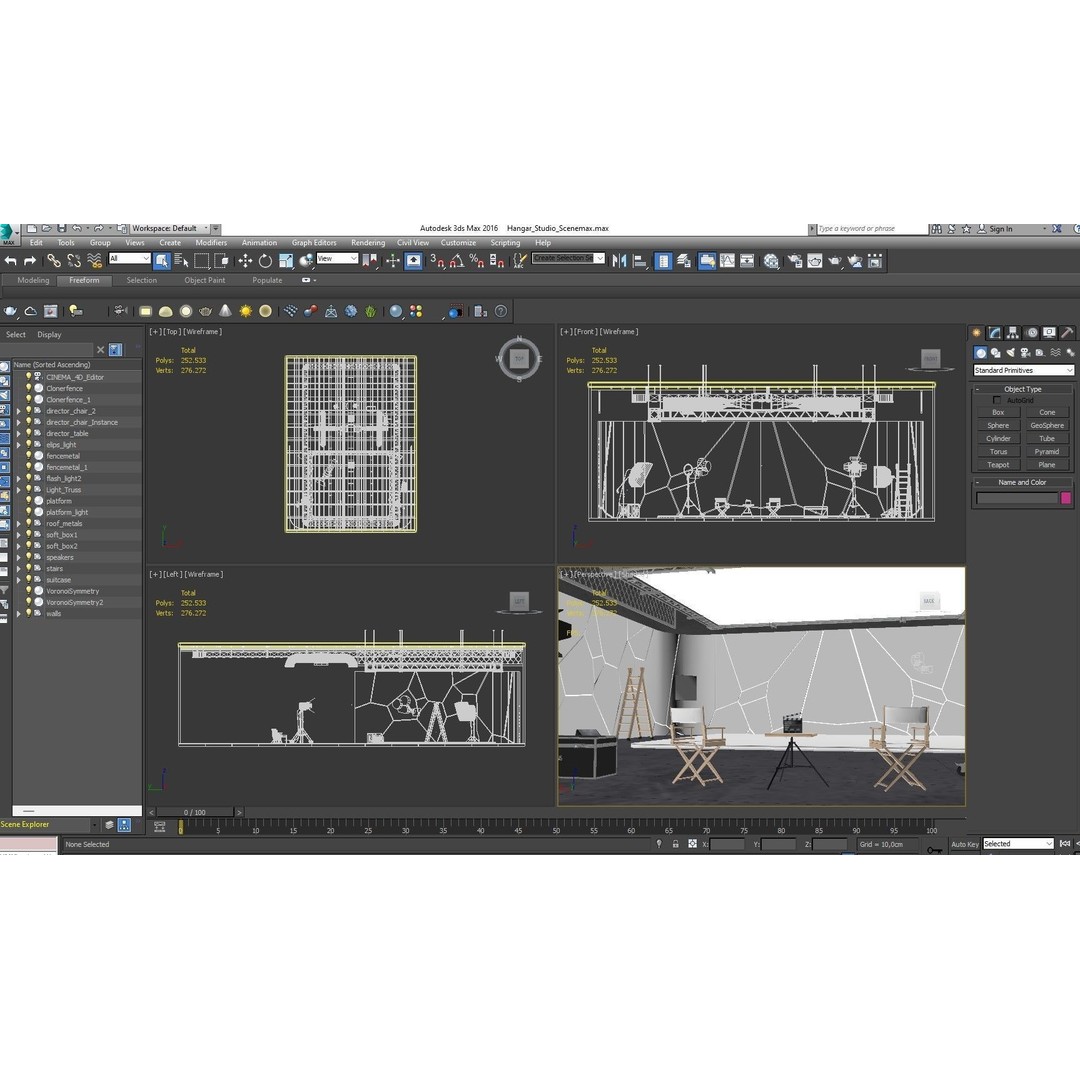Activate the Unlink Selection tool
This screenshot has width=1080, height=1080.
[74, 261]
